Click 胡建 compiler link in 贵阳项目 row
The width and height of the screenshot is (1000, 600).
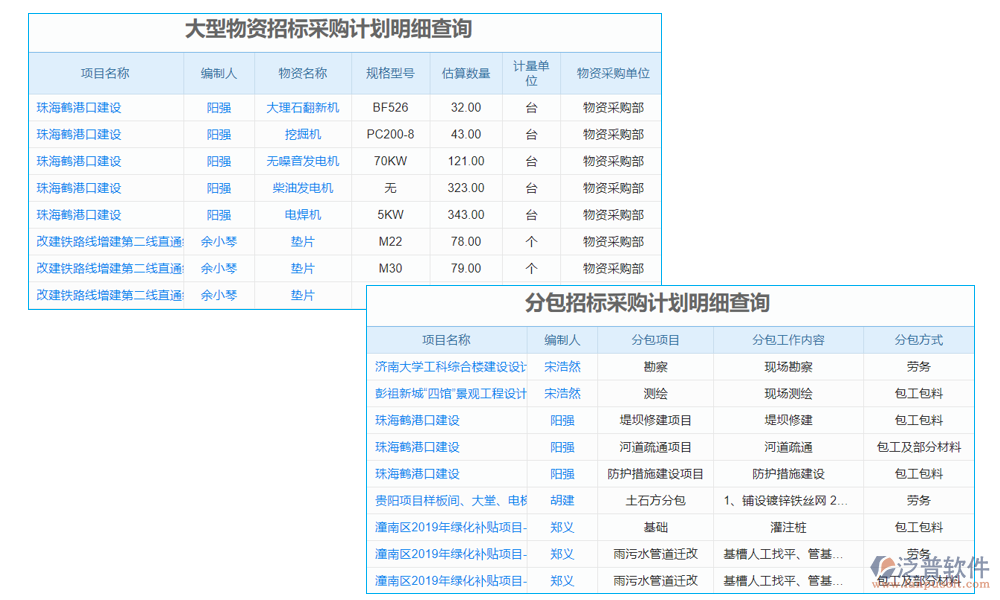coord(562,500)
